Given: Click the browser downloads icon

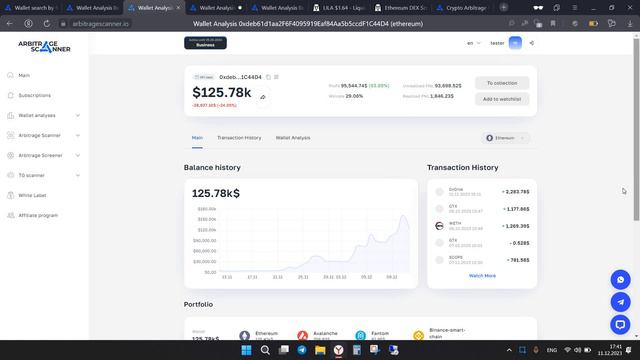Looking at the screenshot, I should pos(630,24).
